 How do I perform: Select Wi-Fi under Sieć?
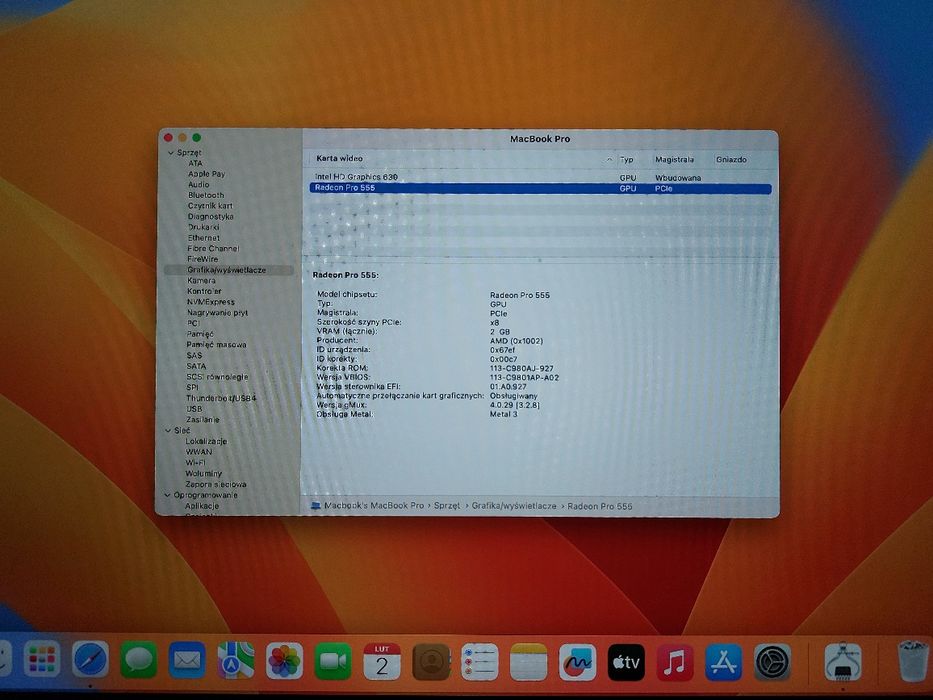[195, 462]
